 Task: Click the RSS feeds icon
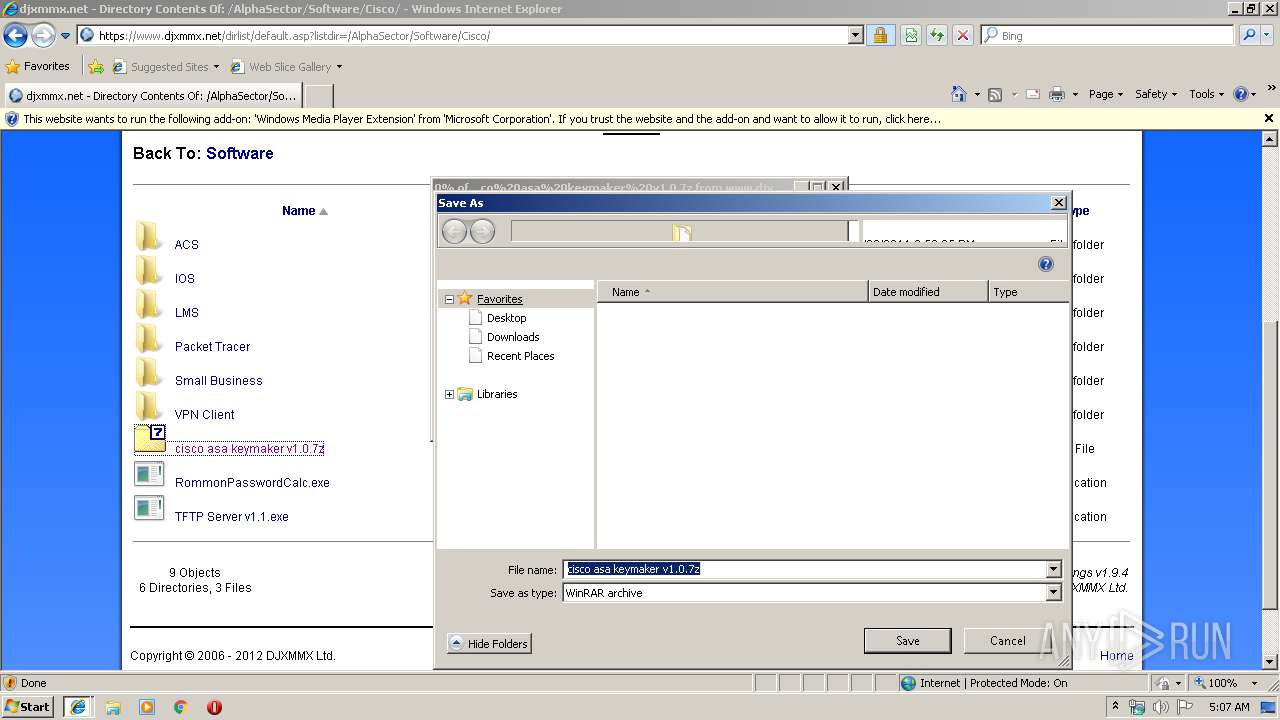point(995,94)
